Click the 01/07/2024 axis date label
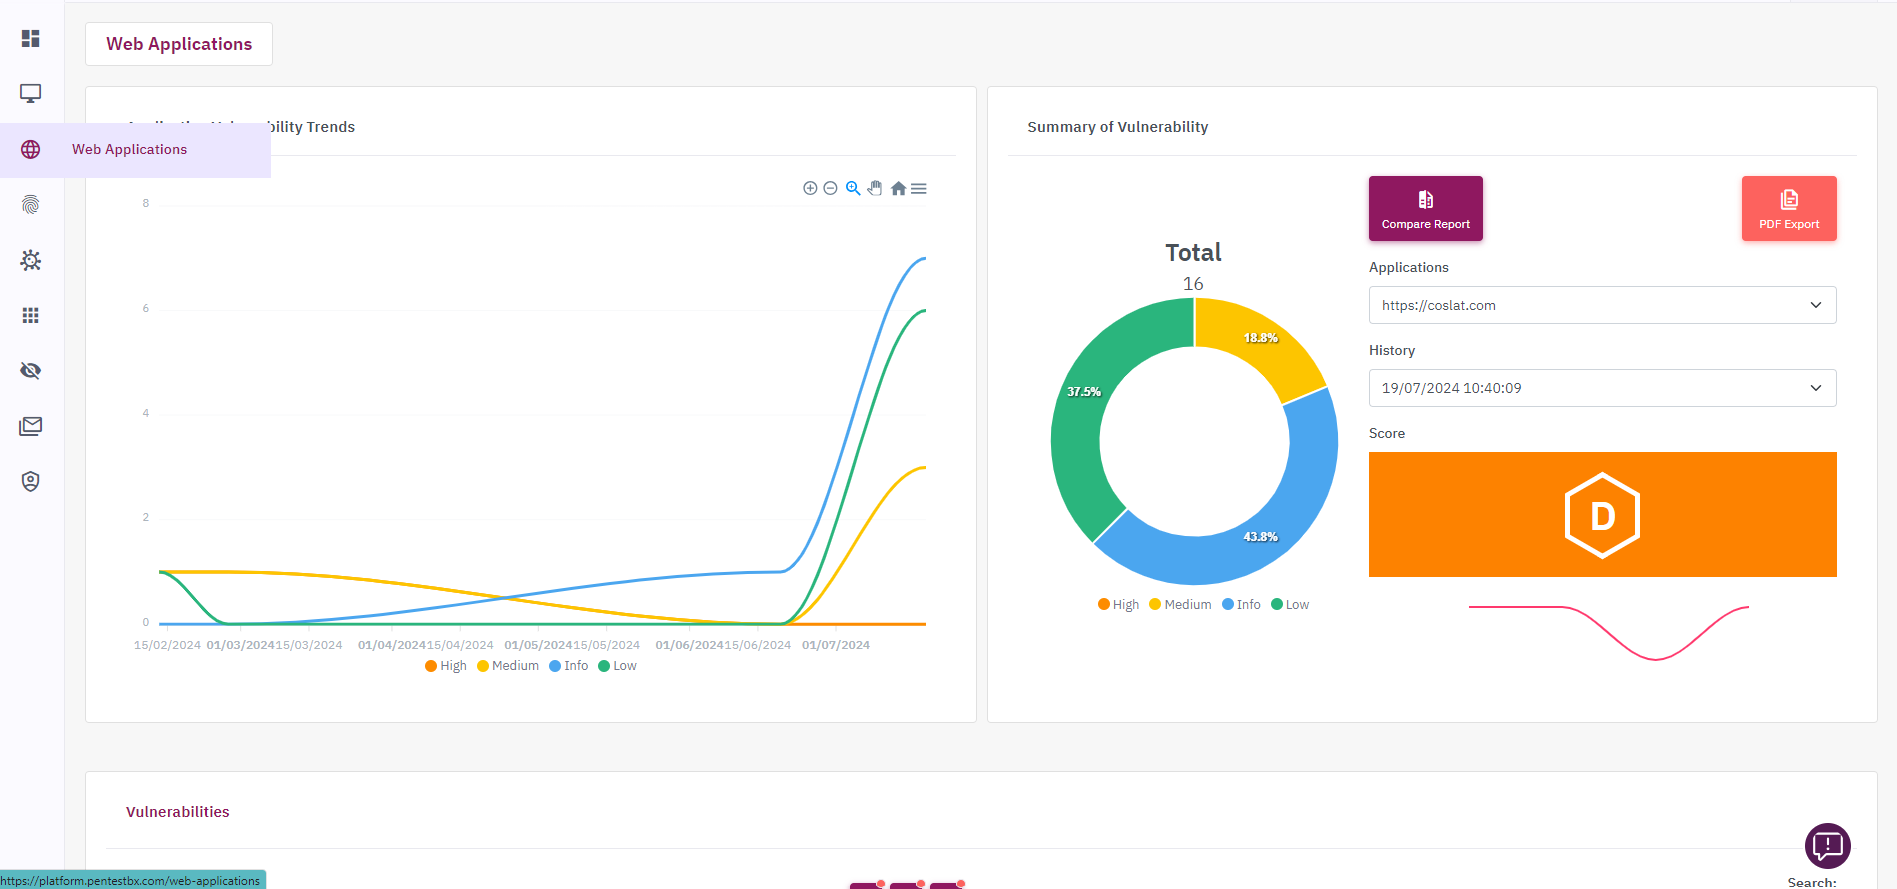Image resolution: width=1897 pixels, height=889 pixels. click(x=836, y=645)
